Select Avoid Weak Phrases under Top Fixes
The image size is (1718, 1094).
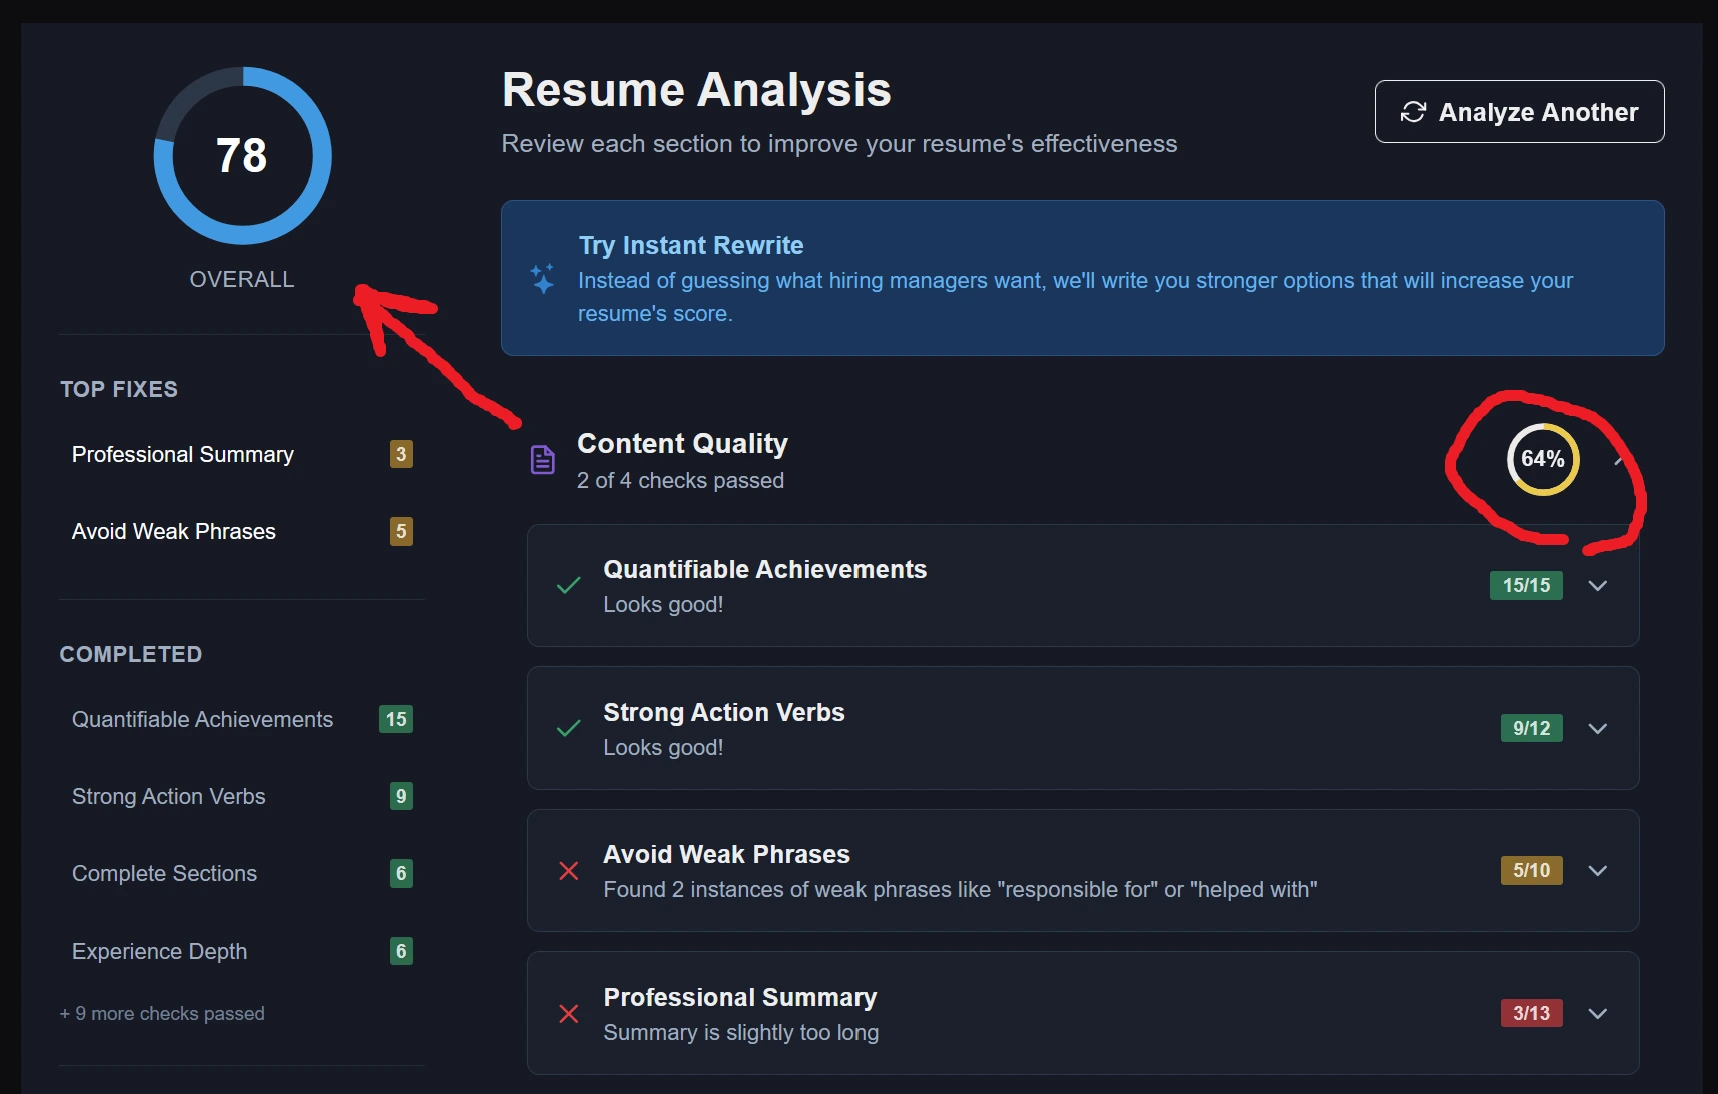click(173, 531)
